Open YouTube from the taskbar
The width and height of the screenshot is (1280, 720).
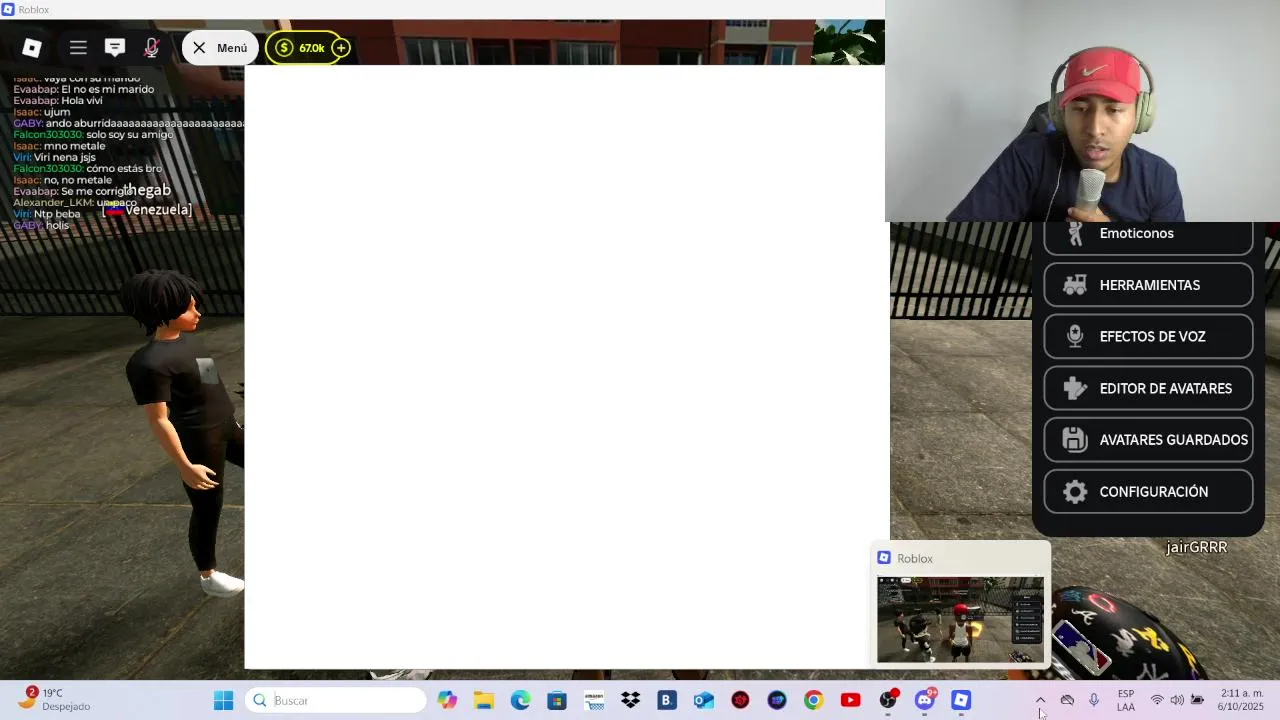pyautogui.click(x=850, y=701)
